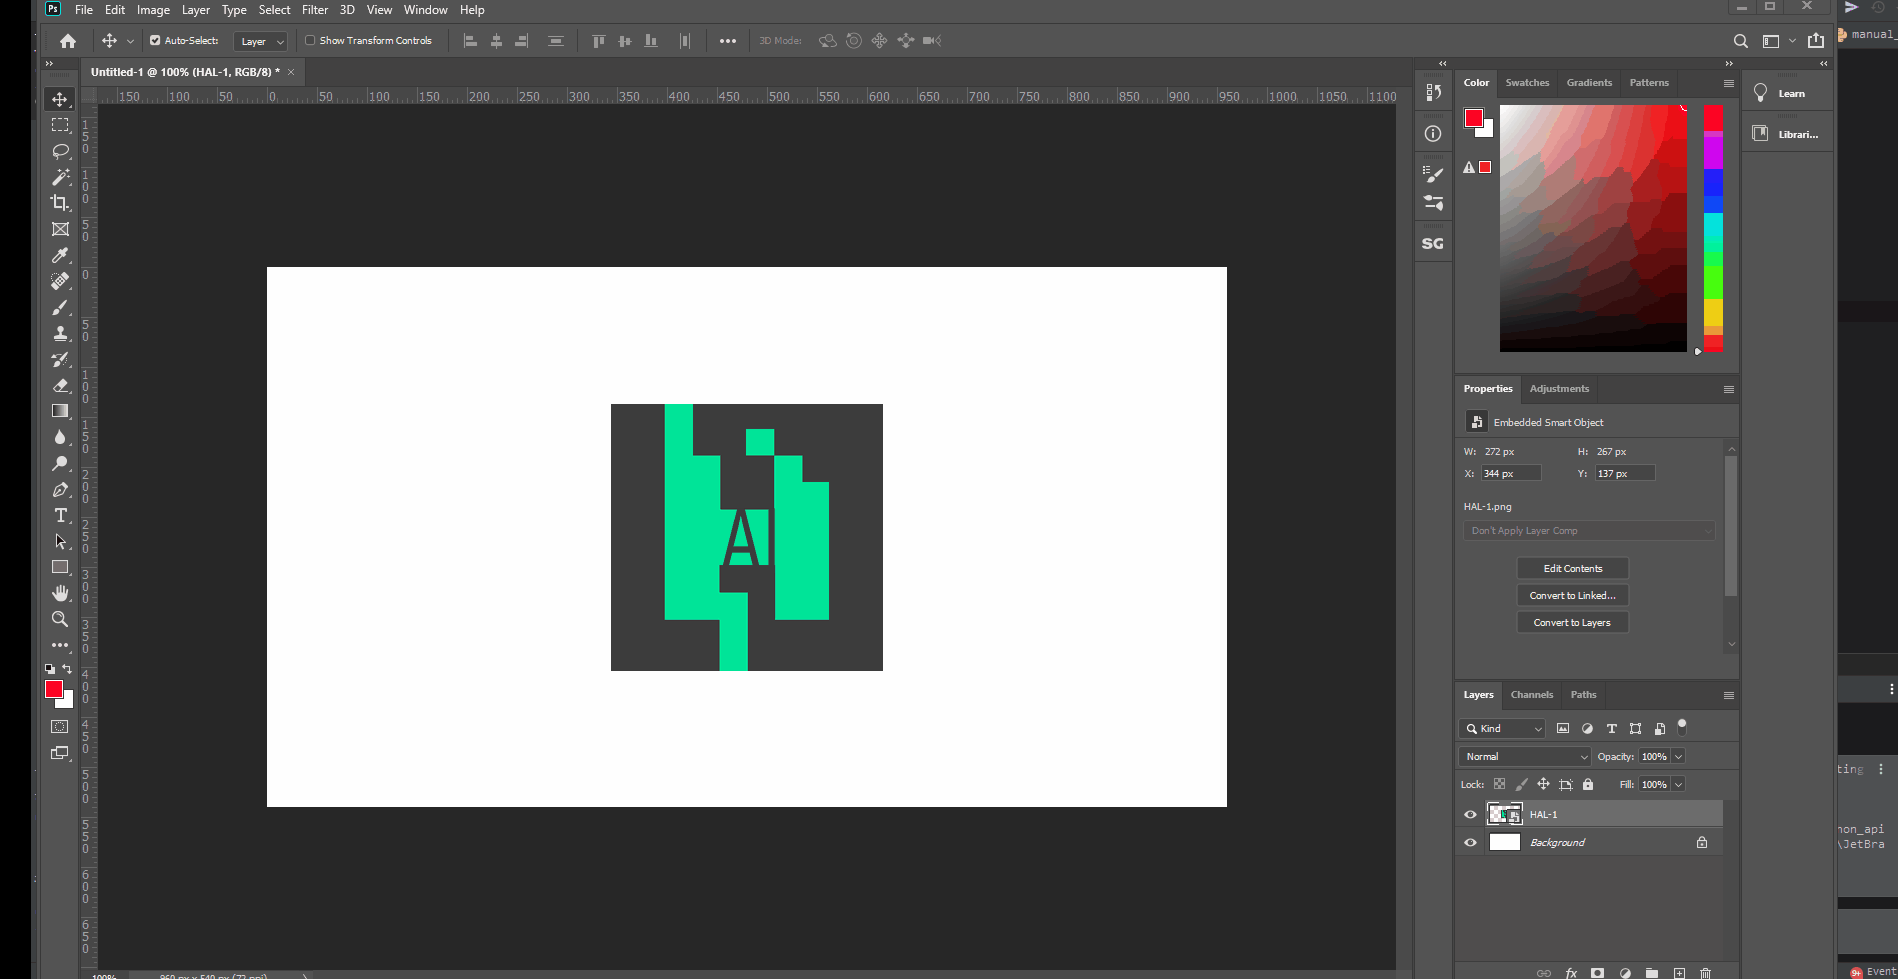Screen dimensions: 1898x979
Task: Open the Filter menu
Action: point(315,10)
